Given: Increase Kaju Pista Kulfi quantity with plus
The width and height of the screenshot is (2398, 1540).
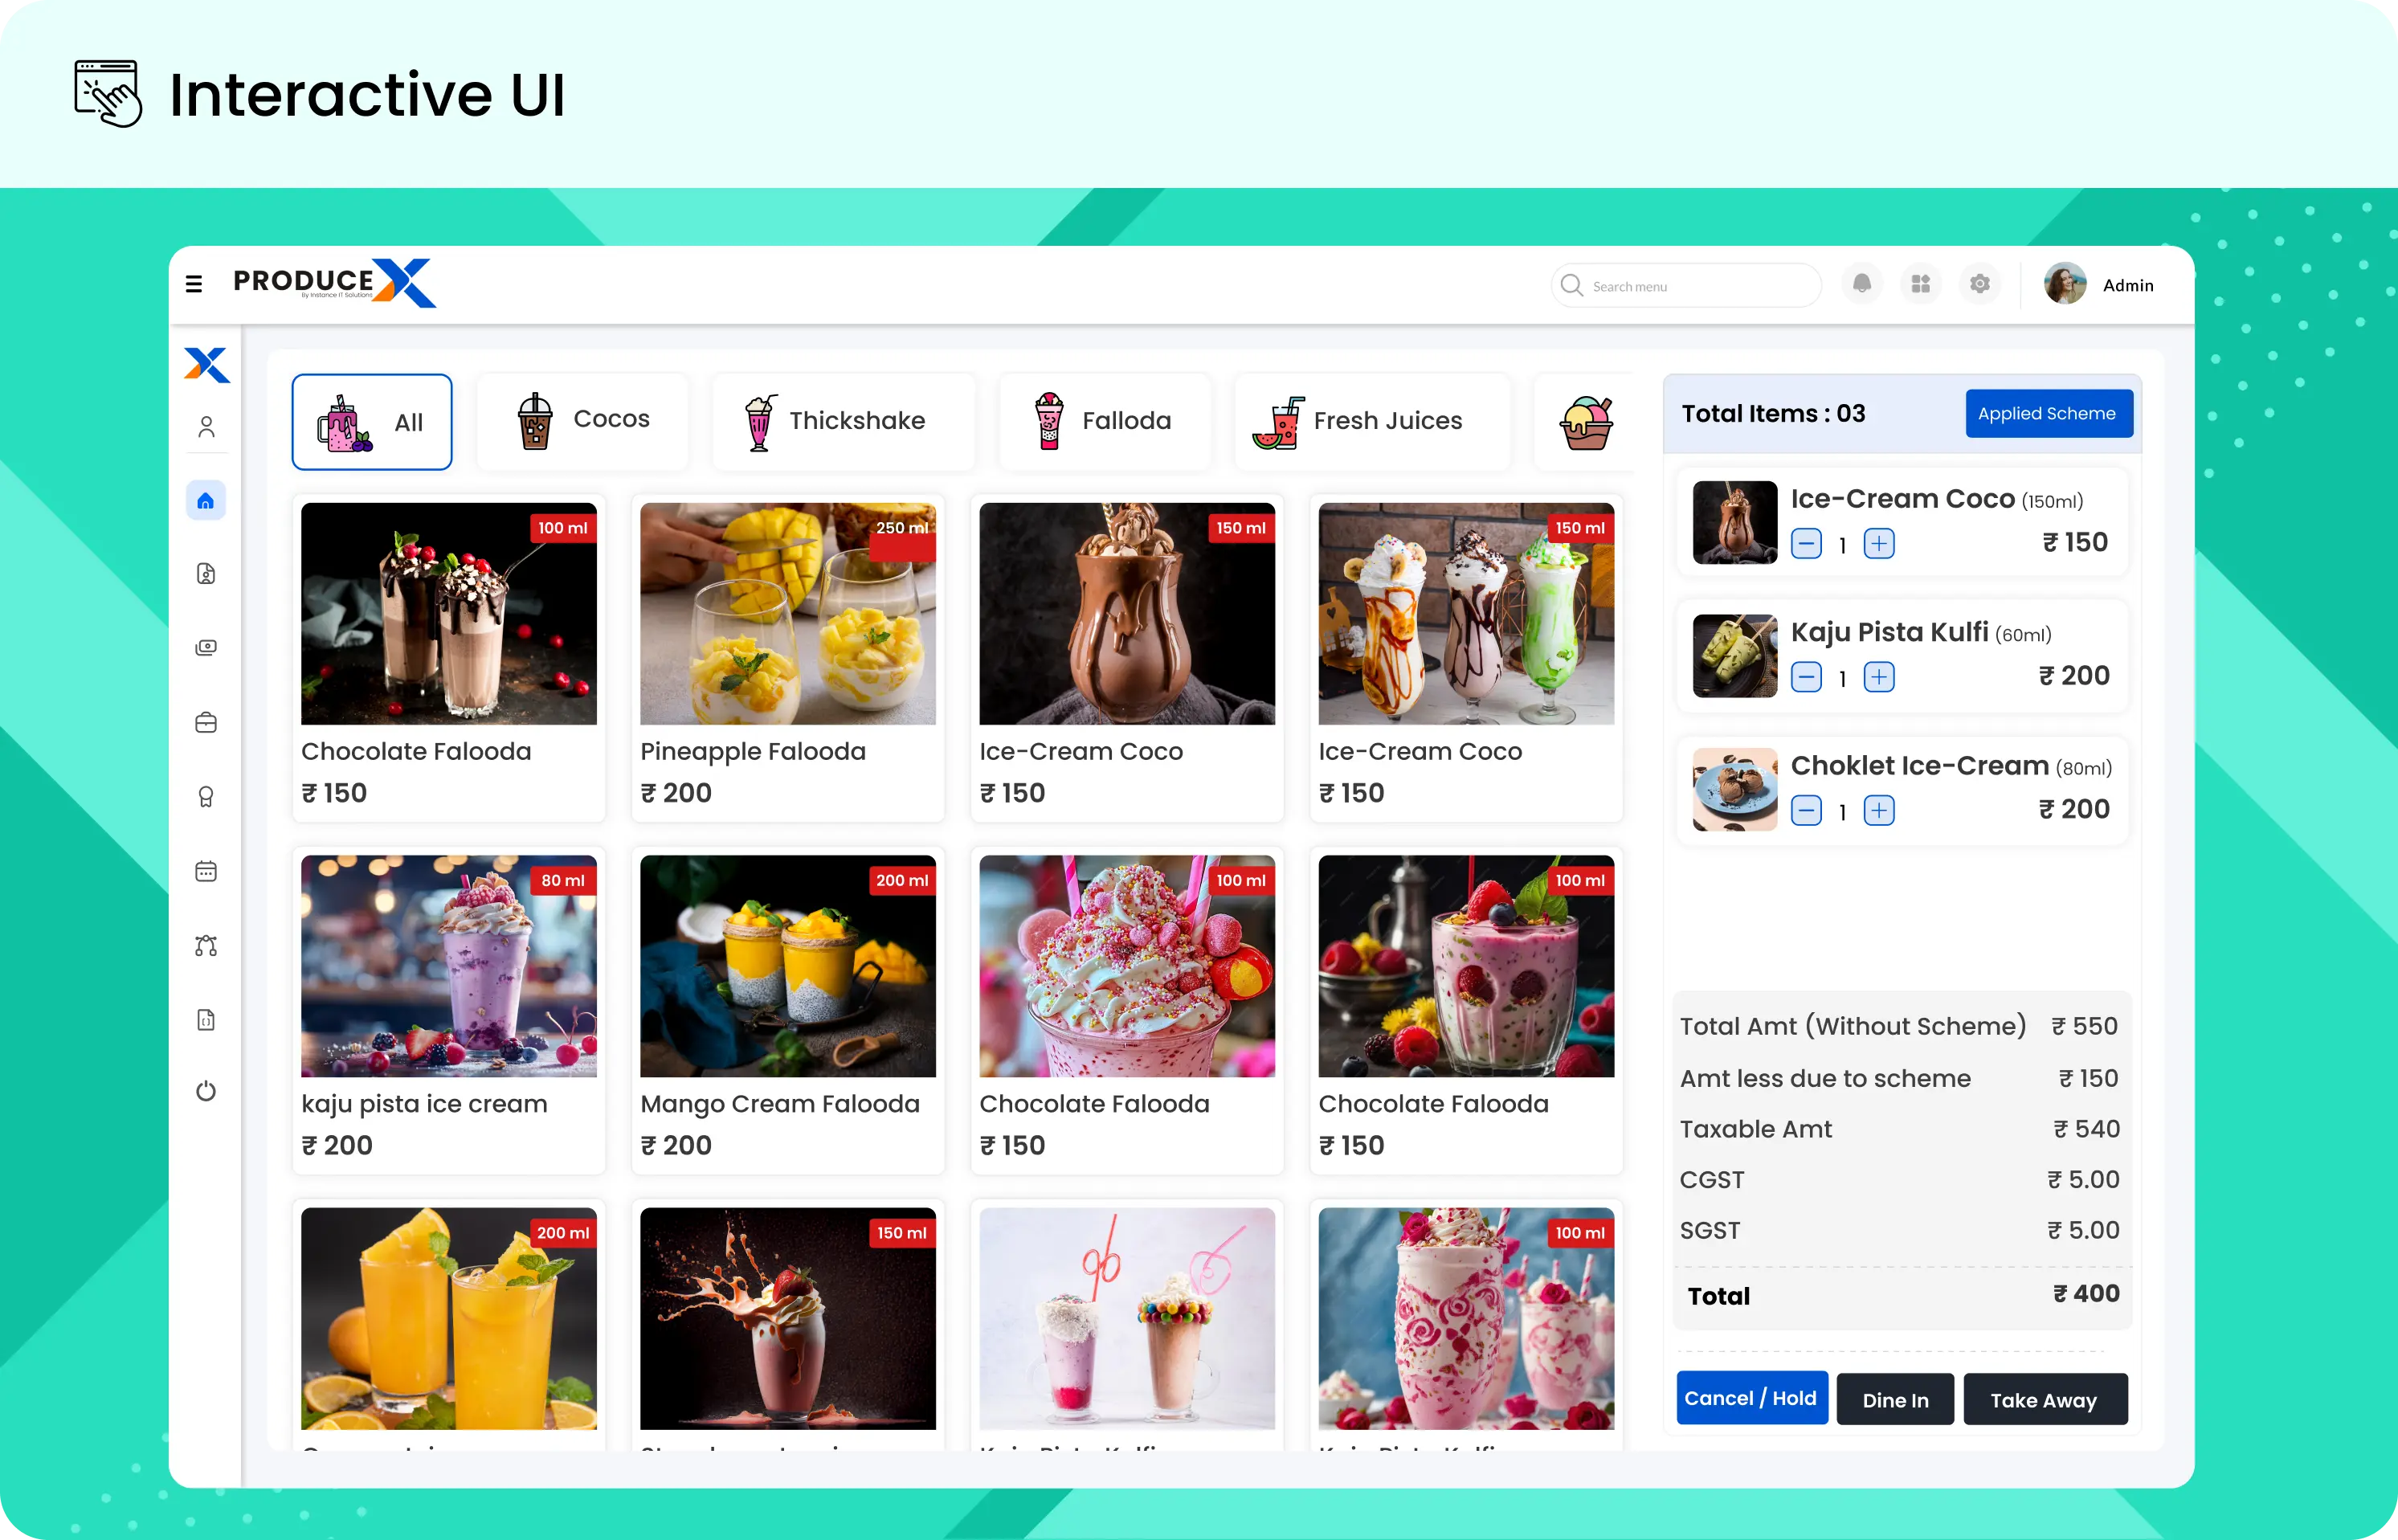Looking at the screenshot, I should 1880,677.
